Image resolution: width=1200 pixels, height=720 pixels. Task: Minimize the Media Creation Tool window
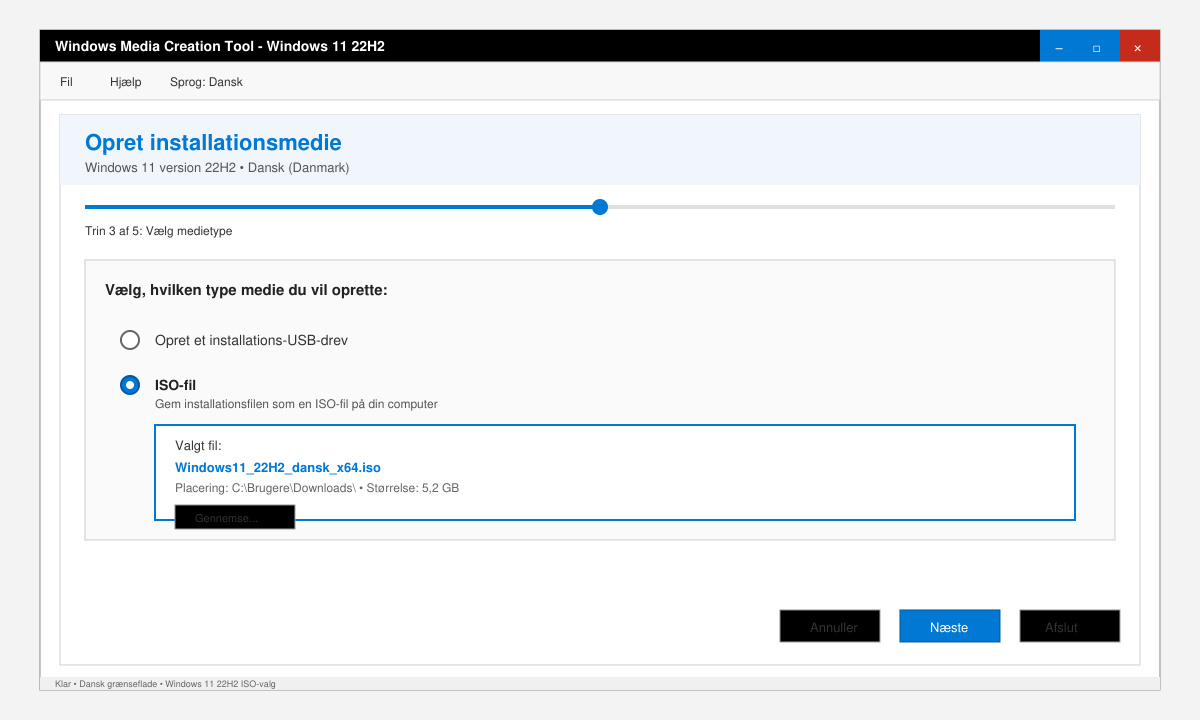[1059, 47]
